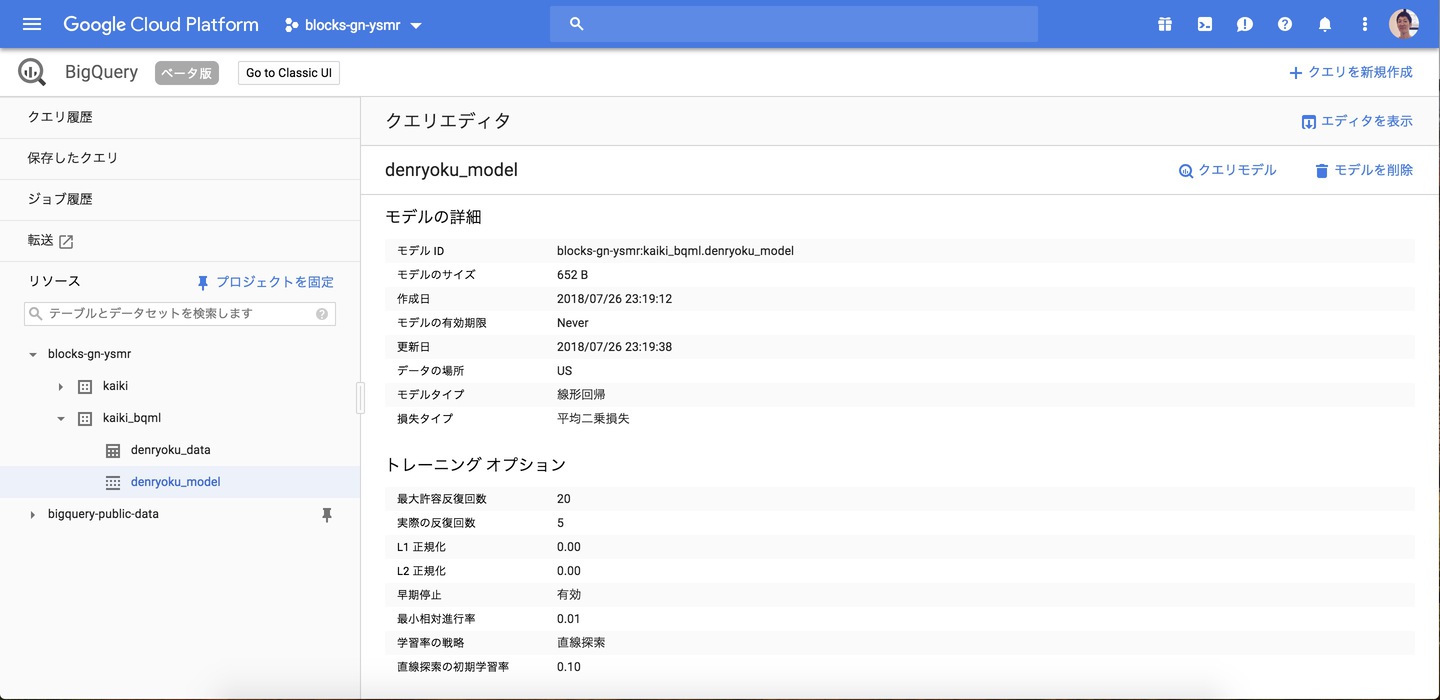This screenshot has height=700, width=1440.
Task: Open the notifications bell
Action: [1325, 24]
